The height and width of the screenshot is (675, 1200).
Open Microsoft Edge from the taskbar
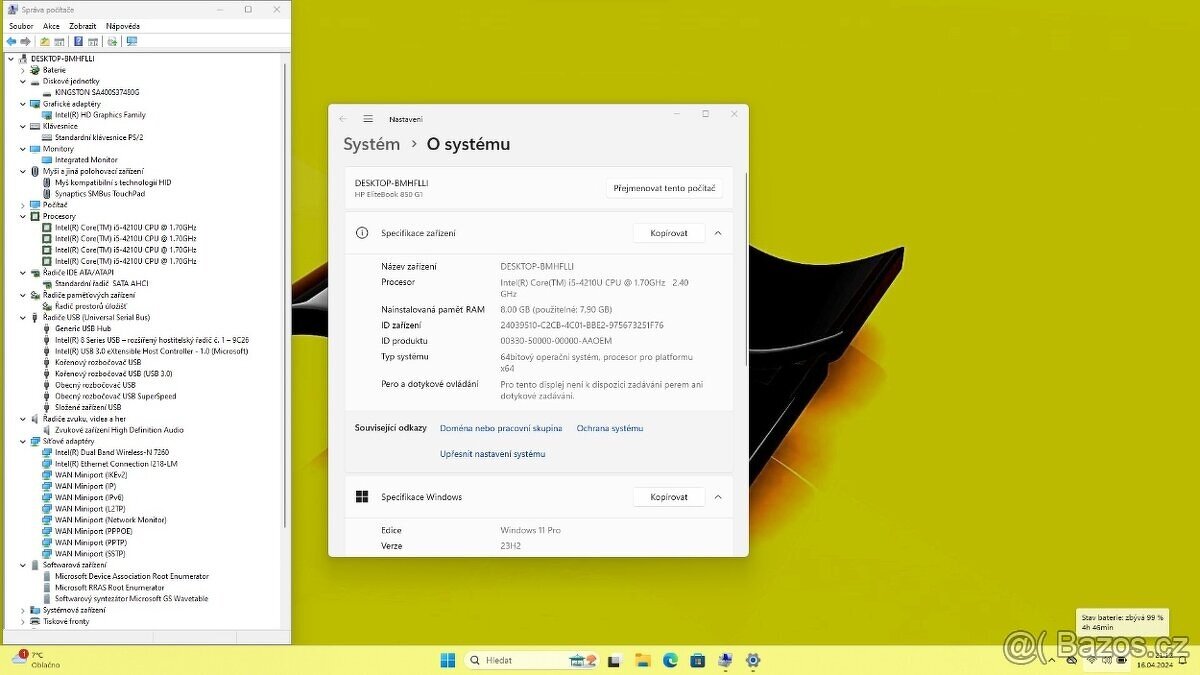tap(670, 660)
